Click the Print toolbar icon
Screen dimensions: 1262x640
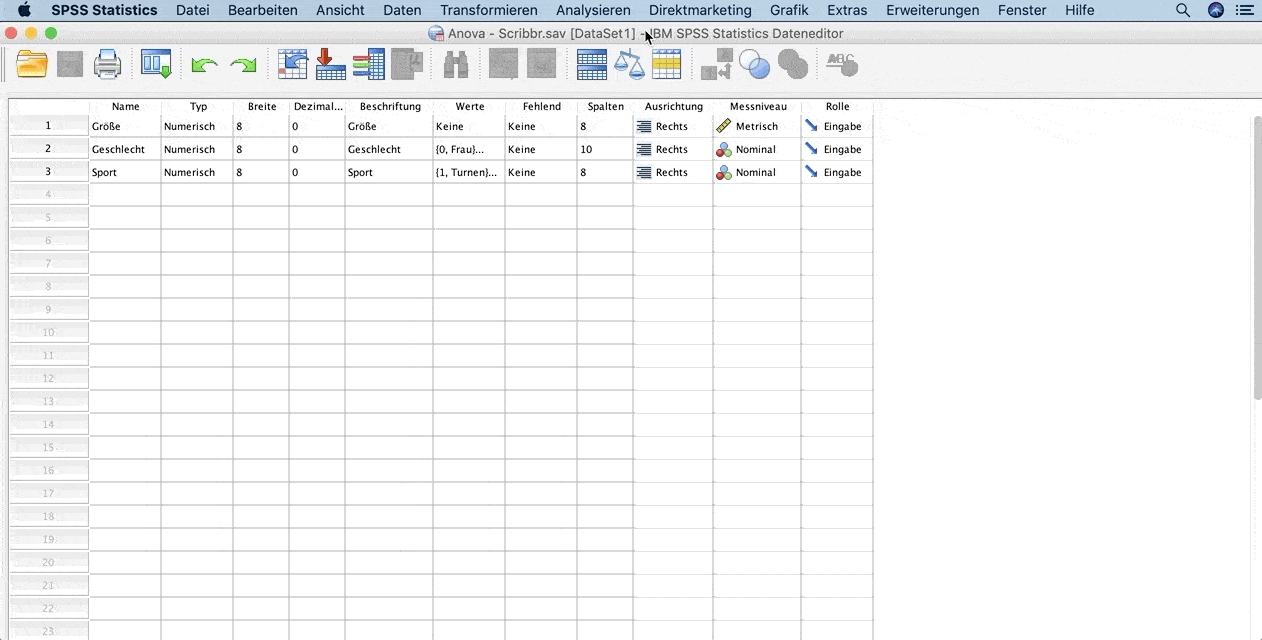point(107,65)
